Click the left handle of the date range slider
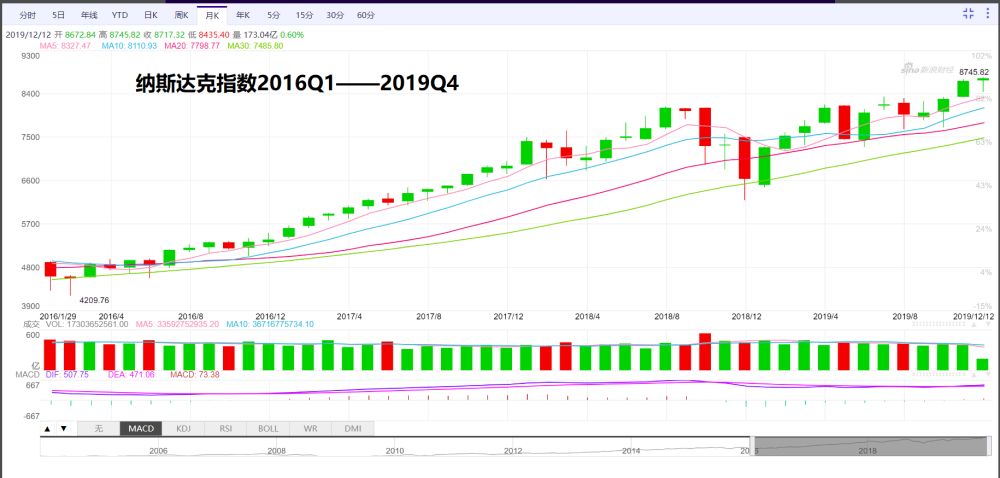 tap(752, 446)
